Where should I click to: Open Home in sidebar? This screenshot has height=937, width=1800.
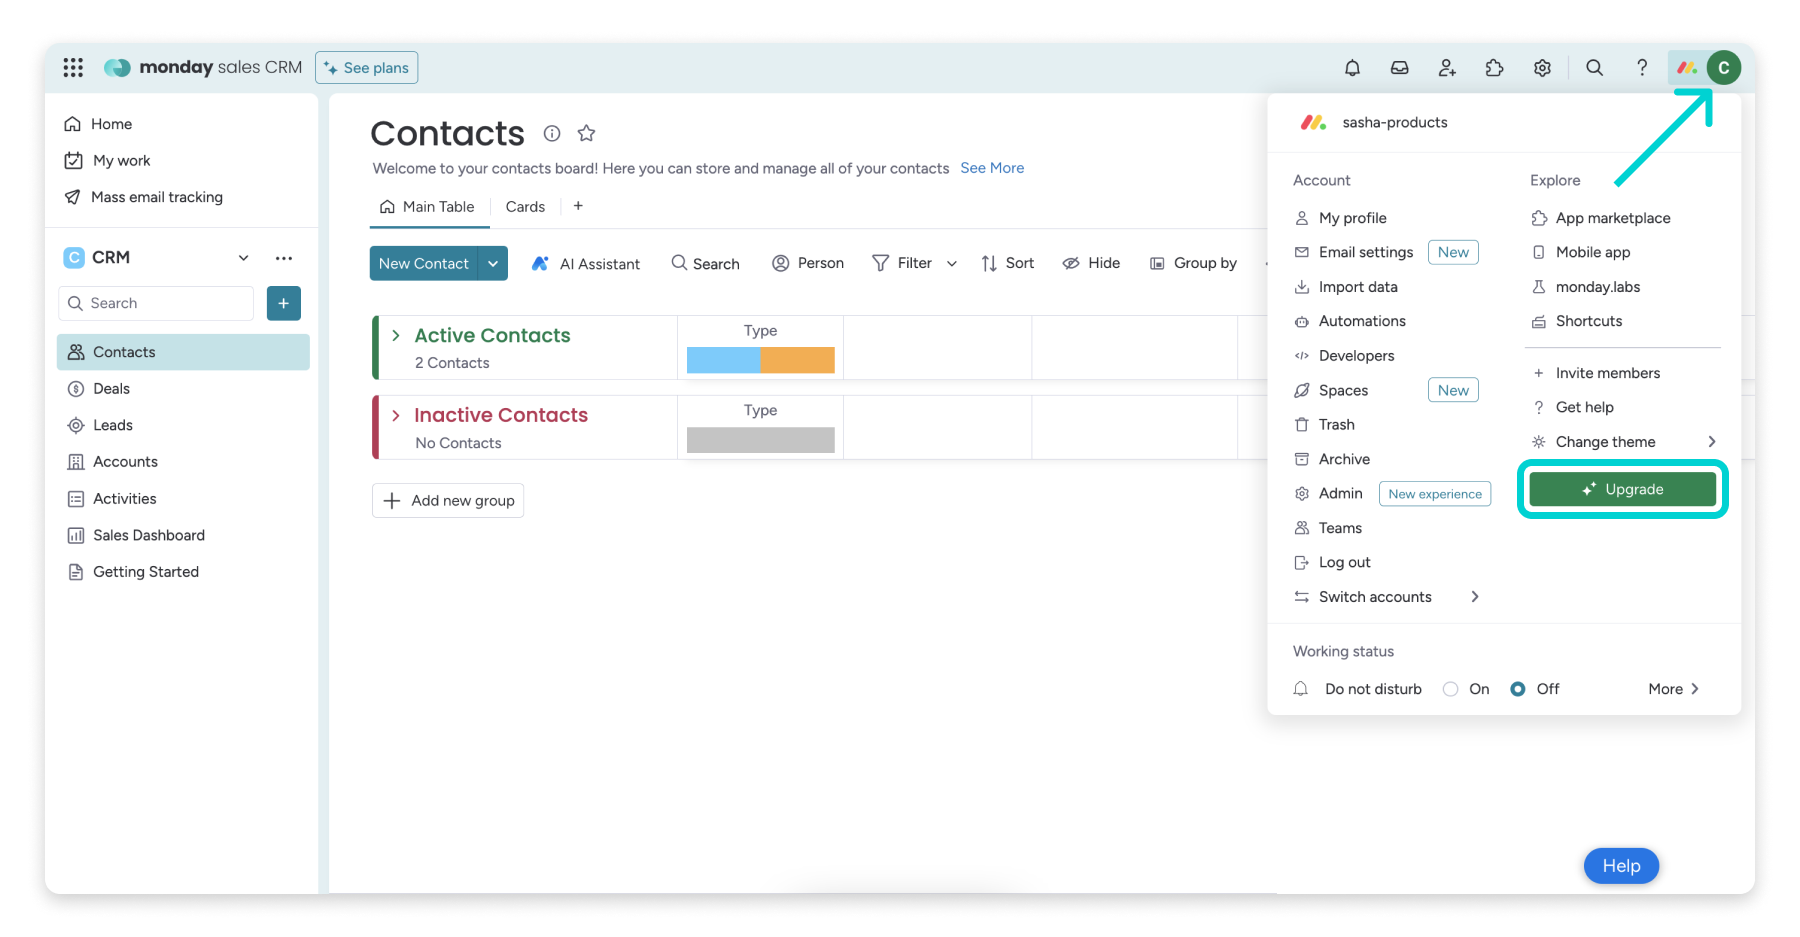(x=98, y=124)
